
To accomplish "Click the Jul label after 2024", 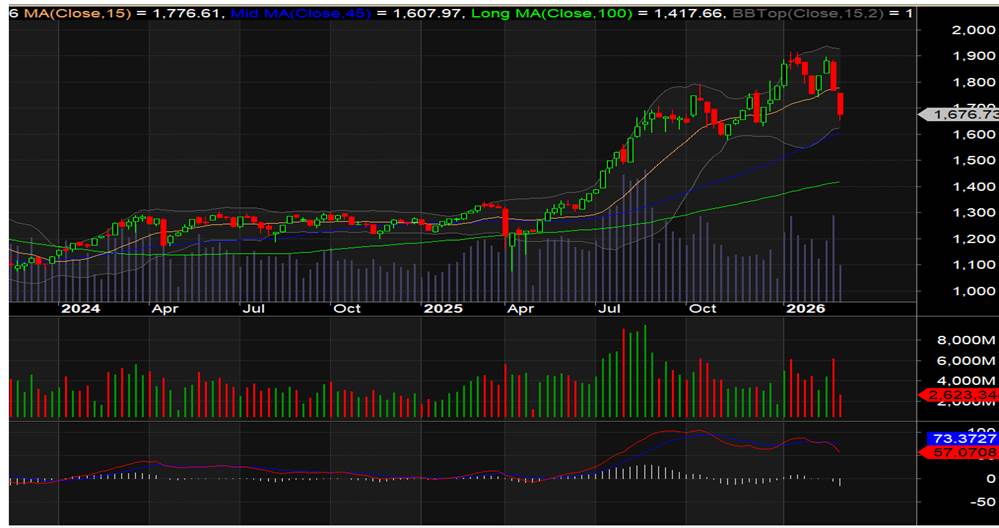I will (254, 309).
